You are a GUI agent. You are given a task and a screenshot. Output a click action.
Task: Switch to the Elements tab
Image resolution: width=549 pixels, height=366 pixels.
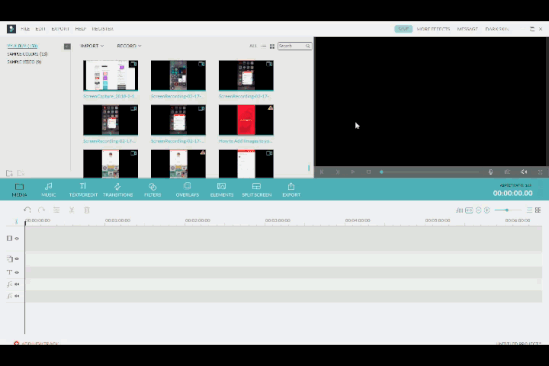(222, 190)
